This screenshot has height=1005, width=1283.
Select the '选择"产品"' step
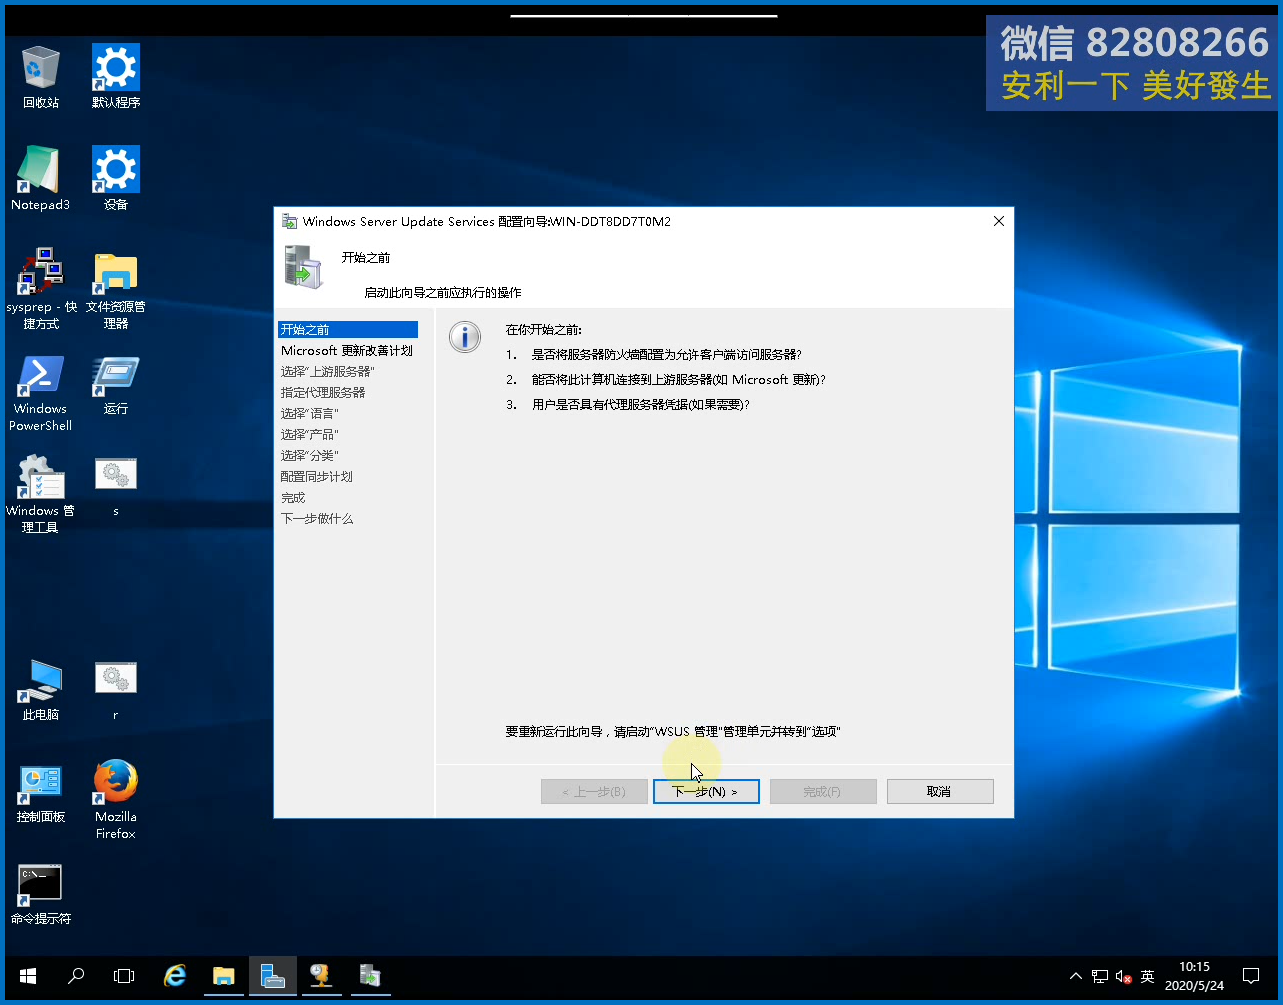click(x=309, y=434)
